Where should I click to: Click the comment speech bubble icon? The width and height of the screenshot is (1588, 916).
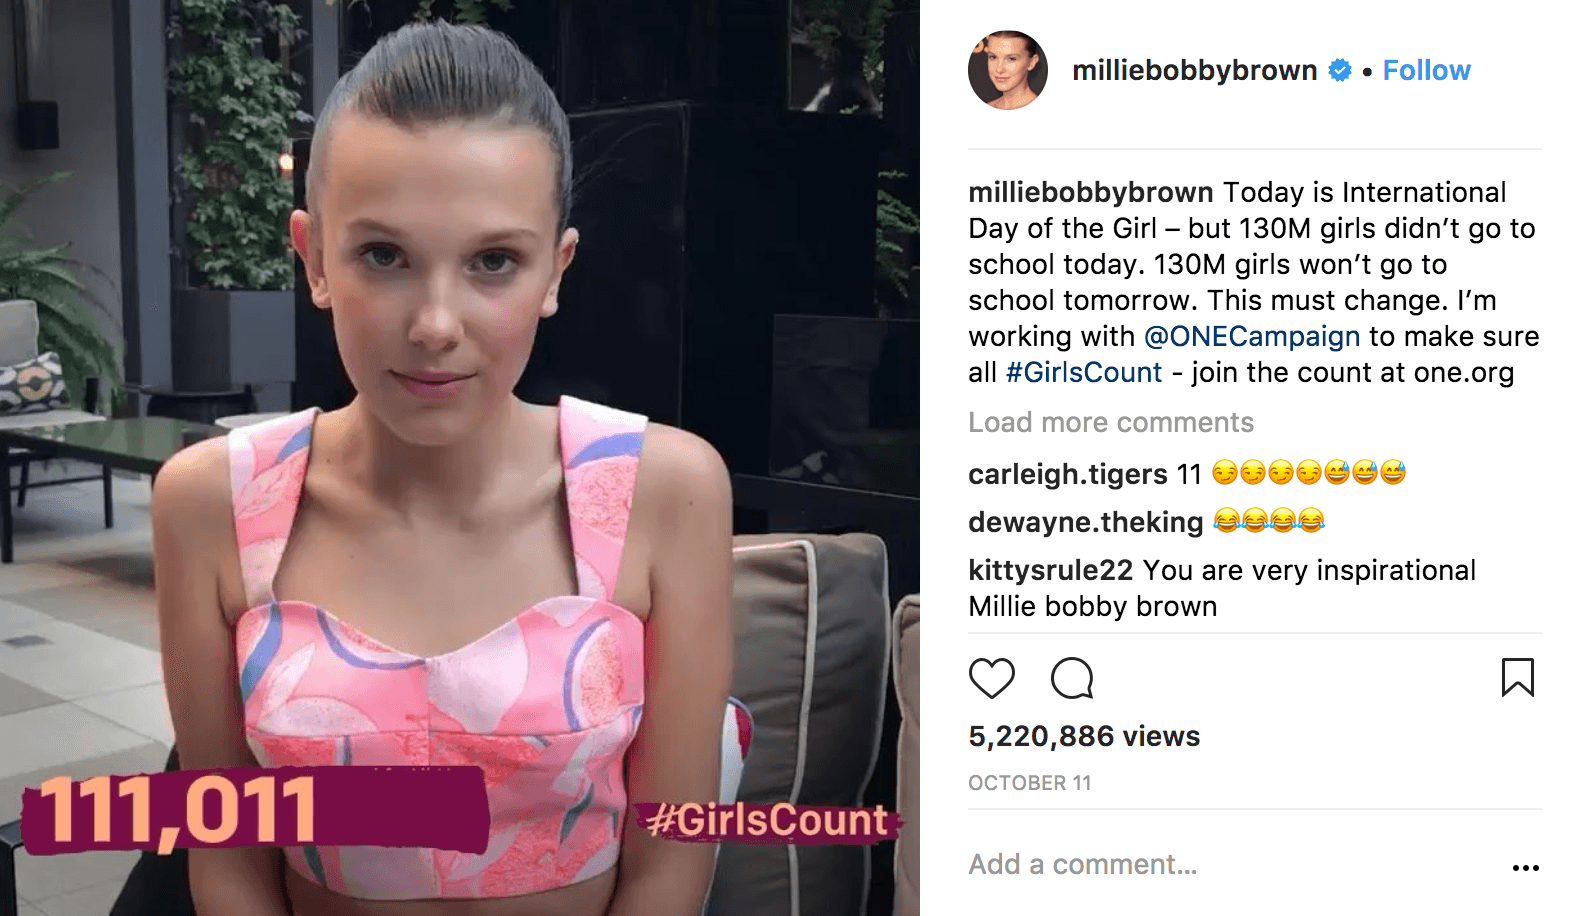click(x=1072, y=679)
